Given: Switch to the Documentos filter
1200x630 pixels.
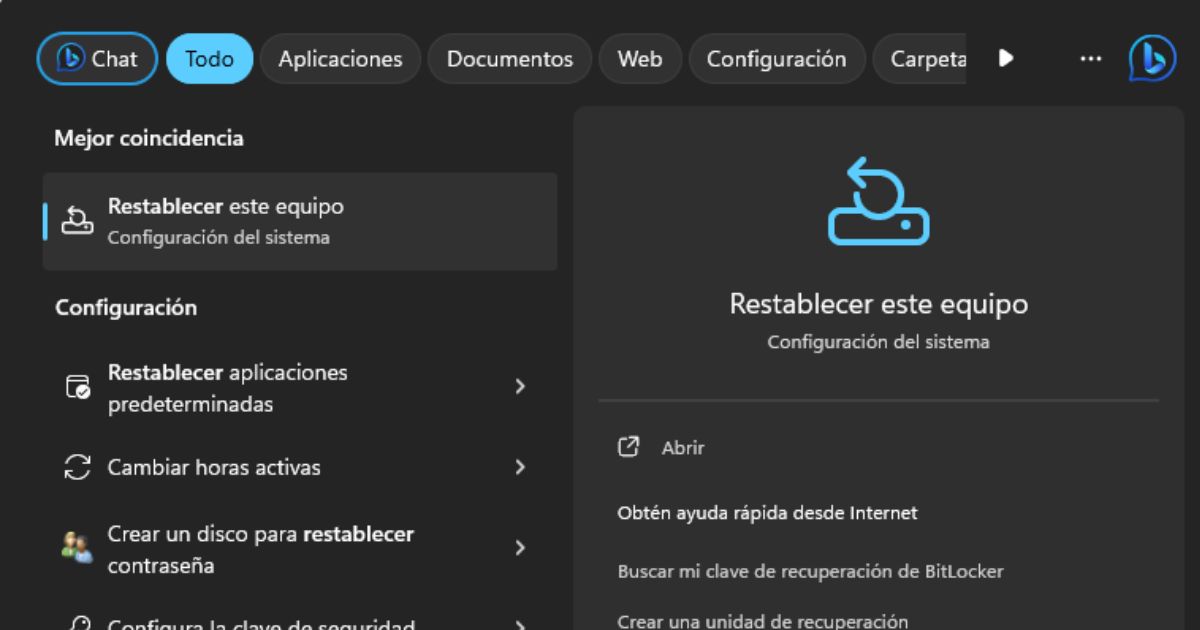Looking at the screenshot, I should tap(510, 59).
